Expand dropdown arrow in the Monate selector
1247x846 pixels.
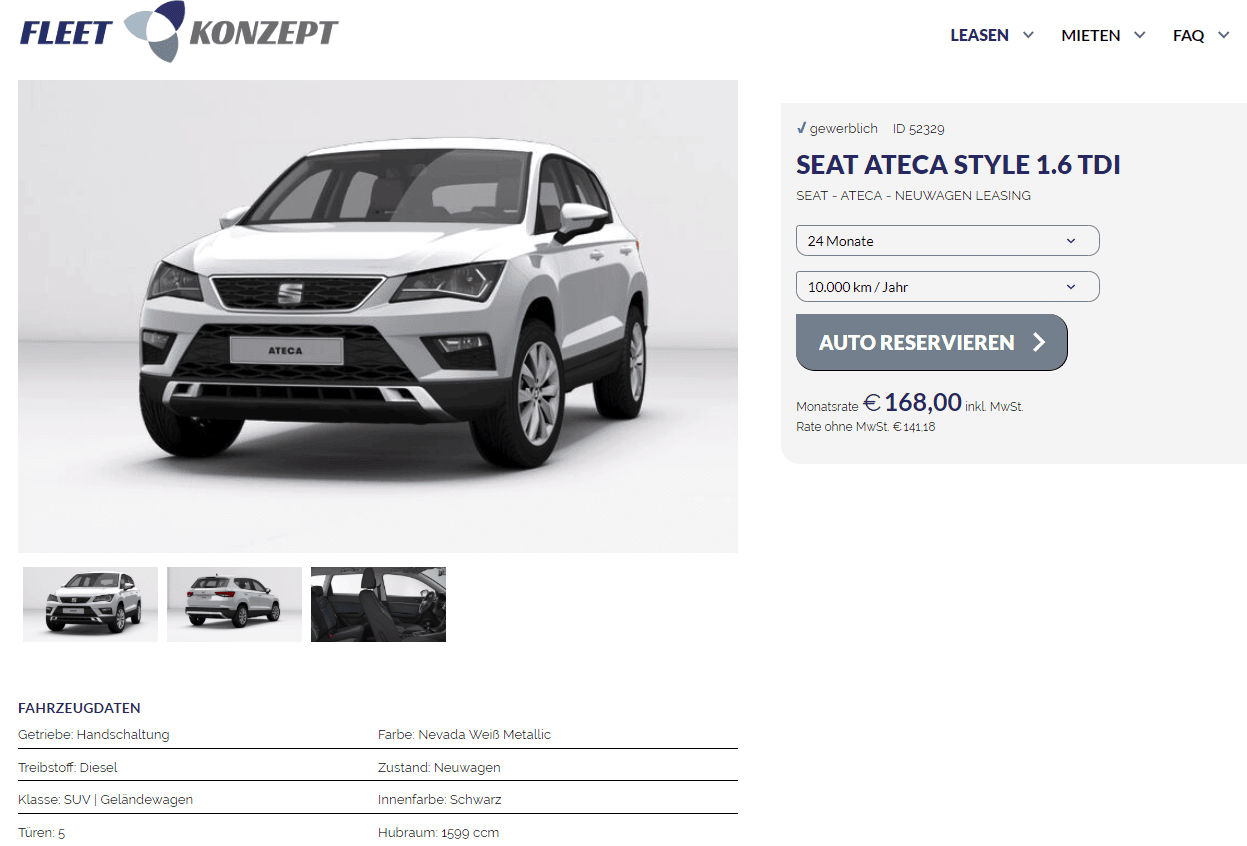[1071, 241]
